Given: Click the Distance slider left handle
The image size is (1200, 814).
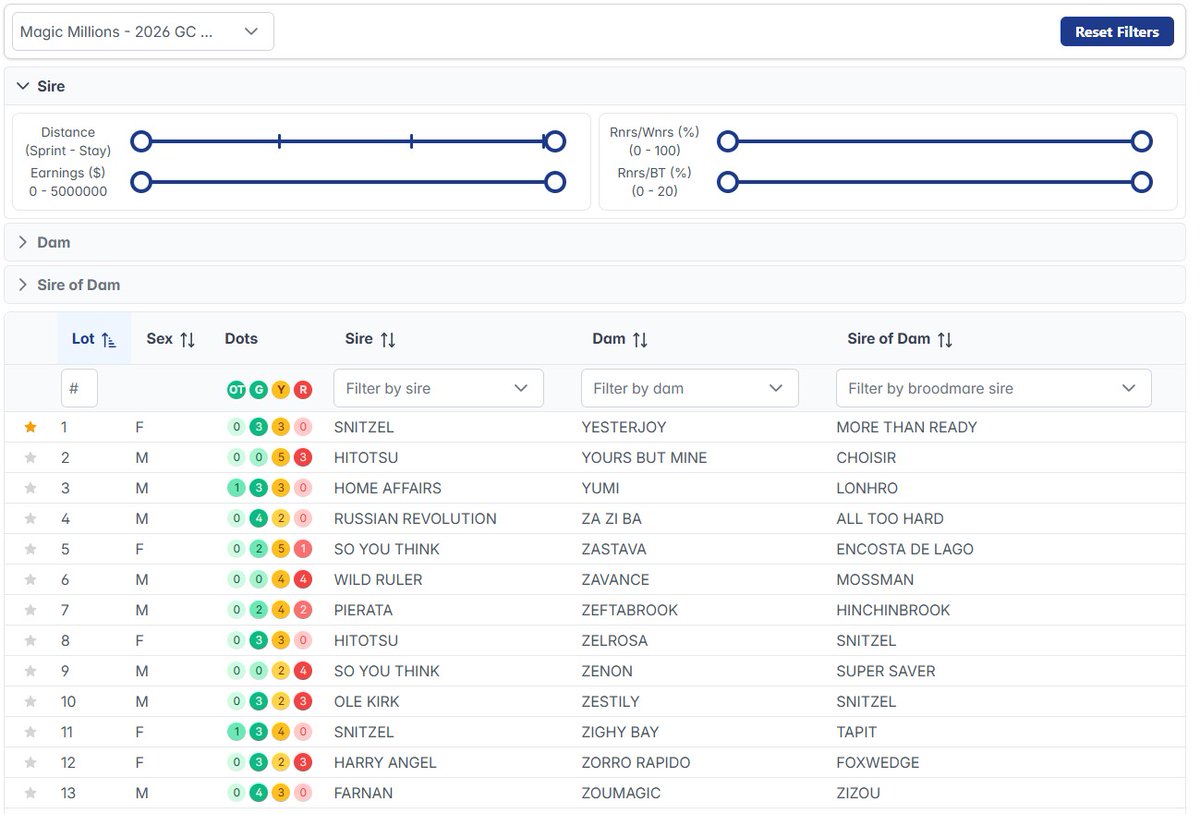Looking at the screenshot, I should click(141, 142).
